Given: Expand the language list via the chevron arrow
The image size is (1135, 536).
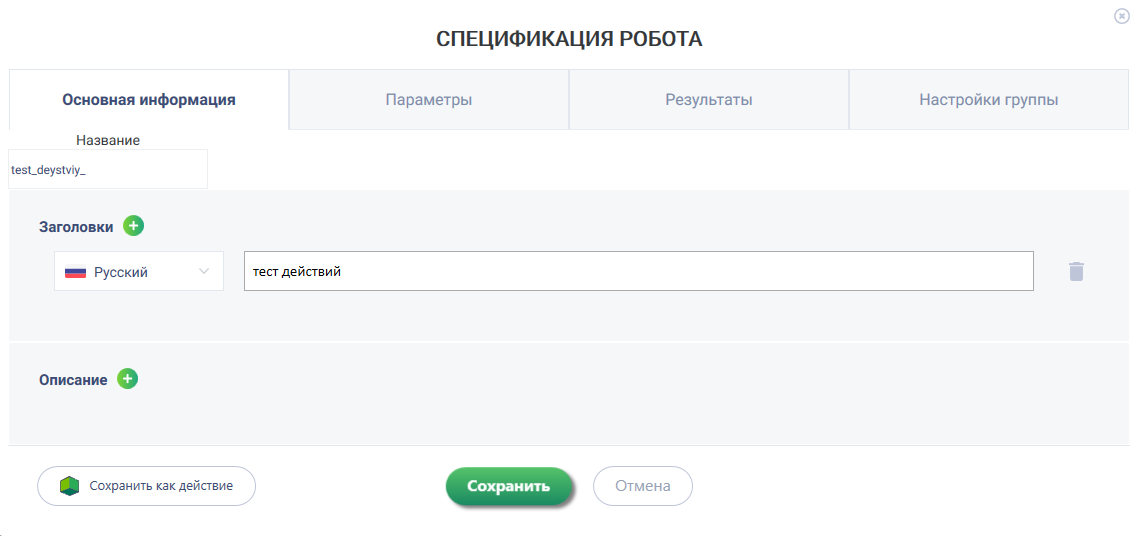Looking at the screenshot, I should [x=204, y=272].
